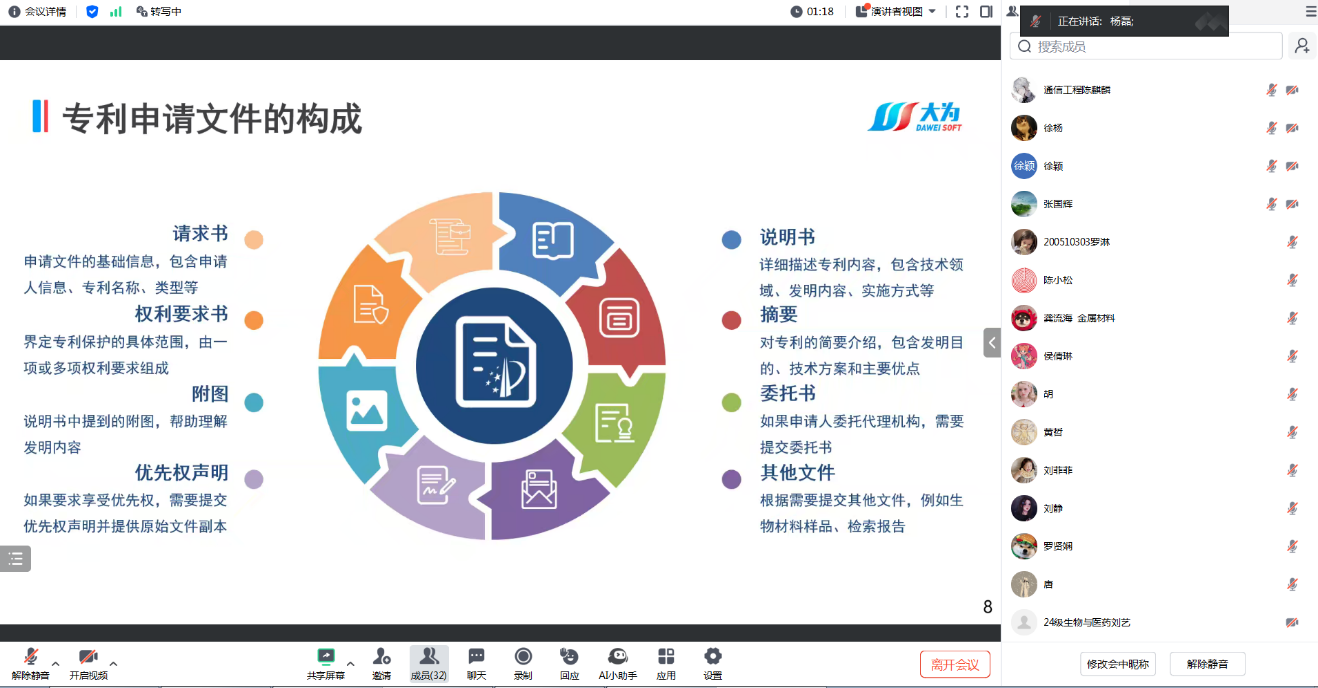Click the 共享屏幕 share screen icon

(x=326, y=657)
